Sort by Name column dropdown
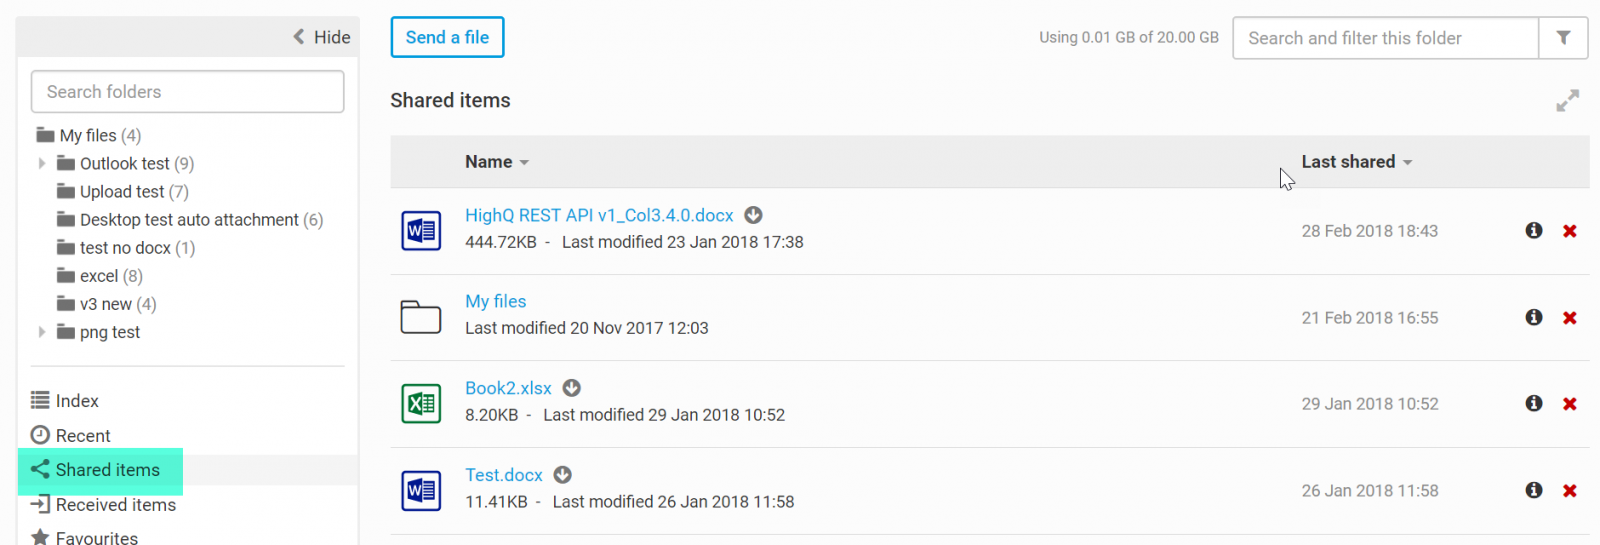The image size is (1600, 545). coord(497,162)
